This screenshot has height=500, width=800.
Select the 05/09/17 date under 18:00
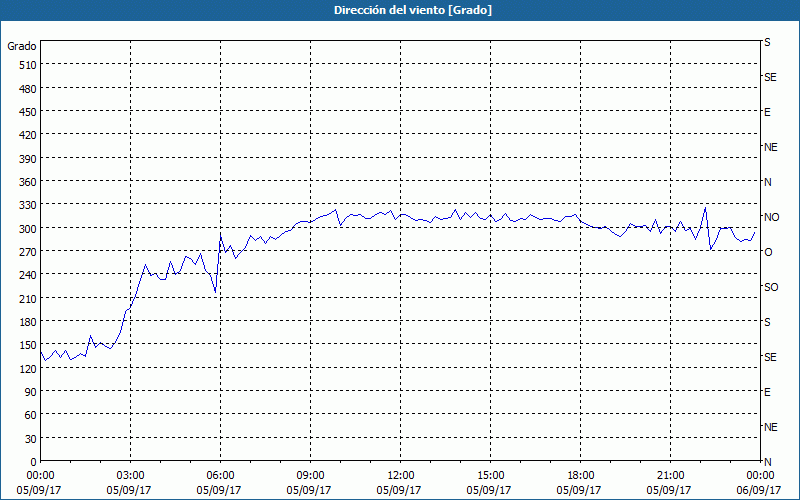(579, 490)
